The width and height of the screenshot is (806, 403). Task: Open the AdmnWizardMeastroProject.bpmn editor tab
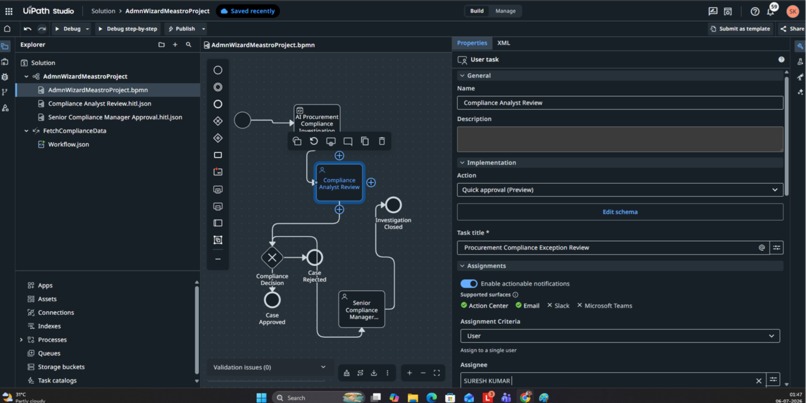tap(260, 45)
